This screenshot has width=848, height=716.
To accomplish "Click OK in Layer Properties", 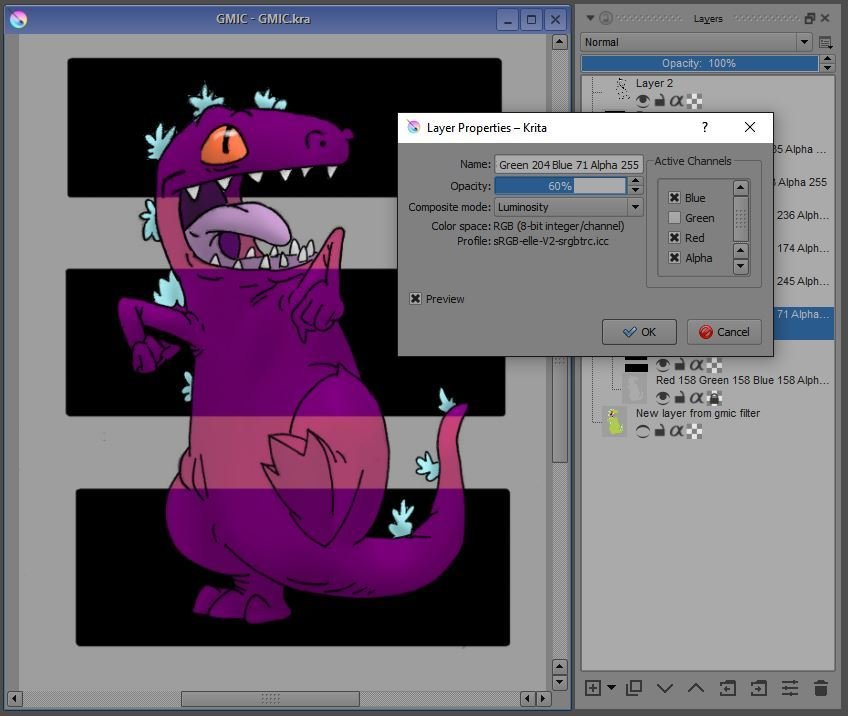I will (x=639, y=332).
